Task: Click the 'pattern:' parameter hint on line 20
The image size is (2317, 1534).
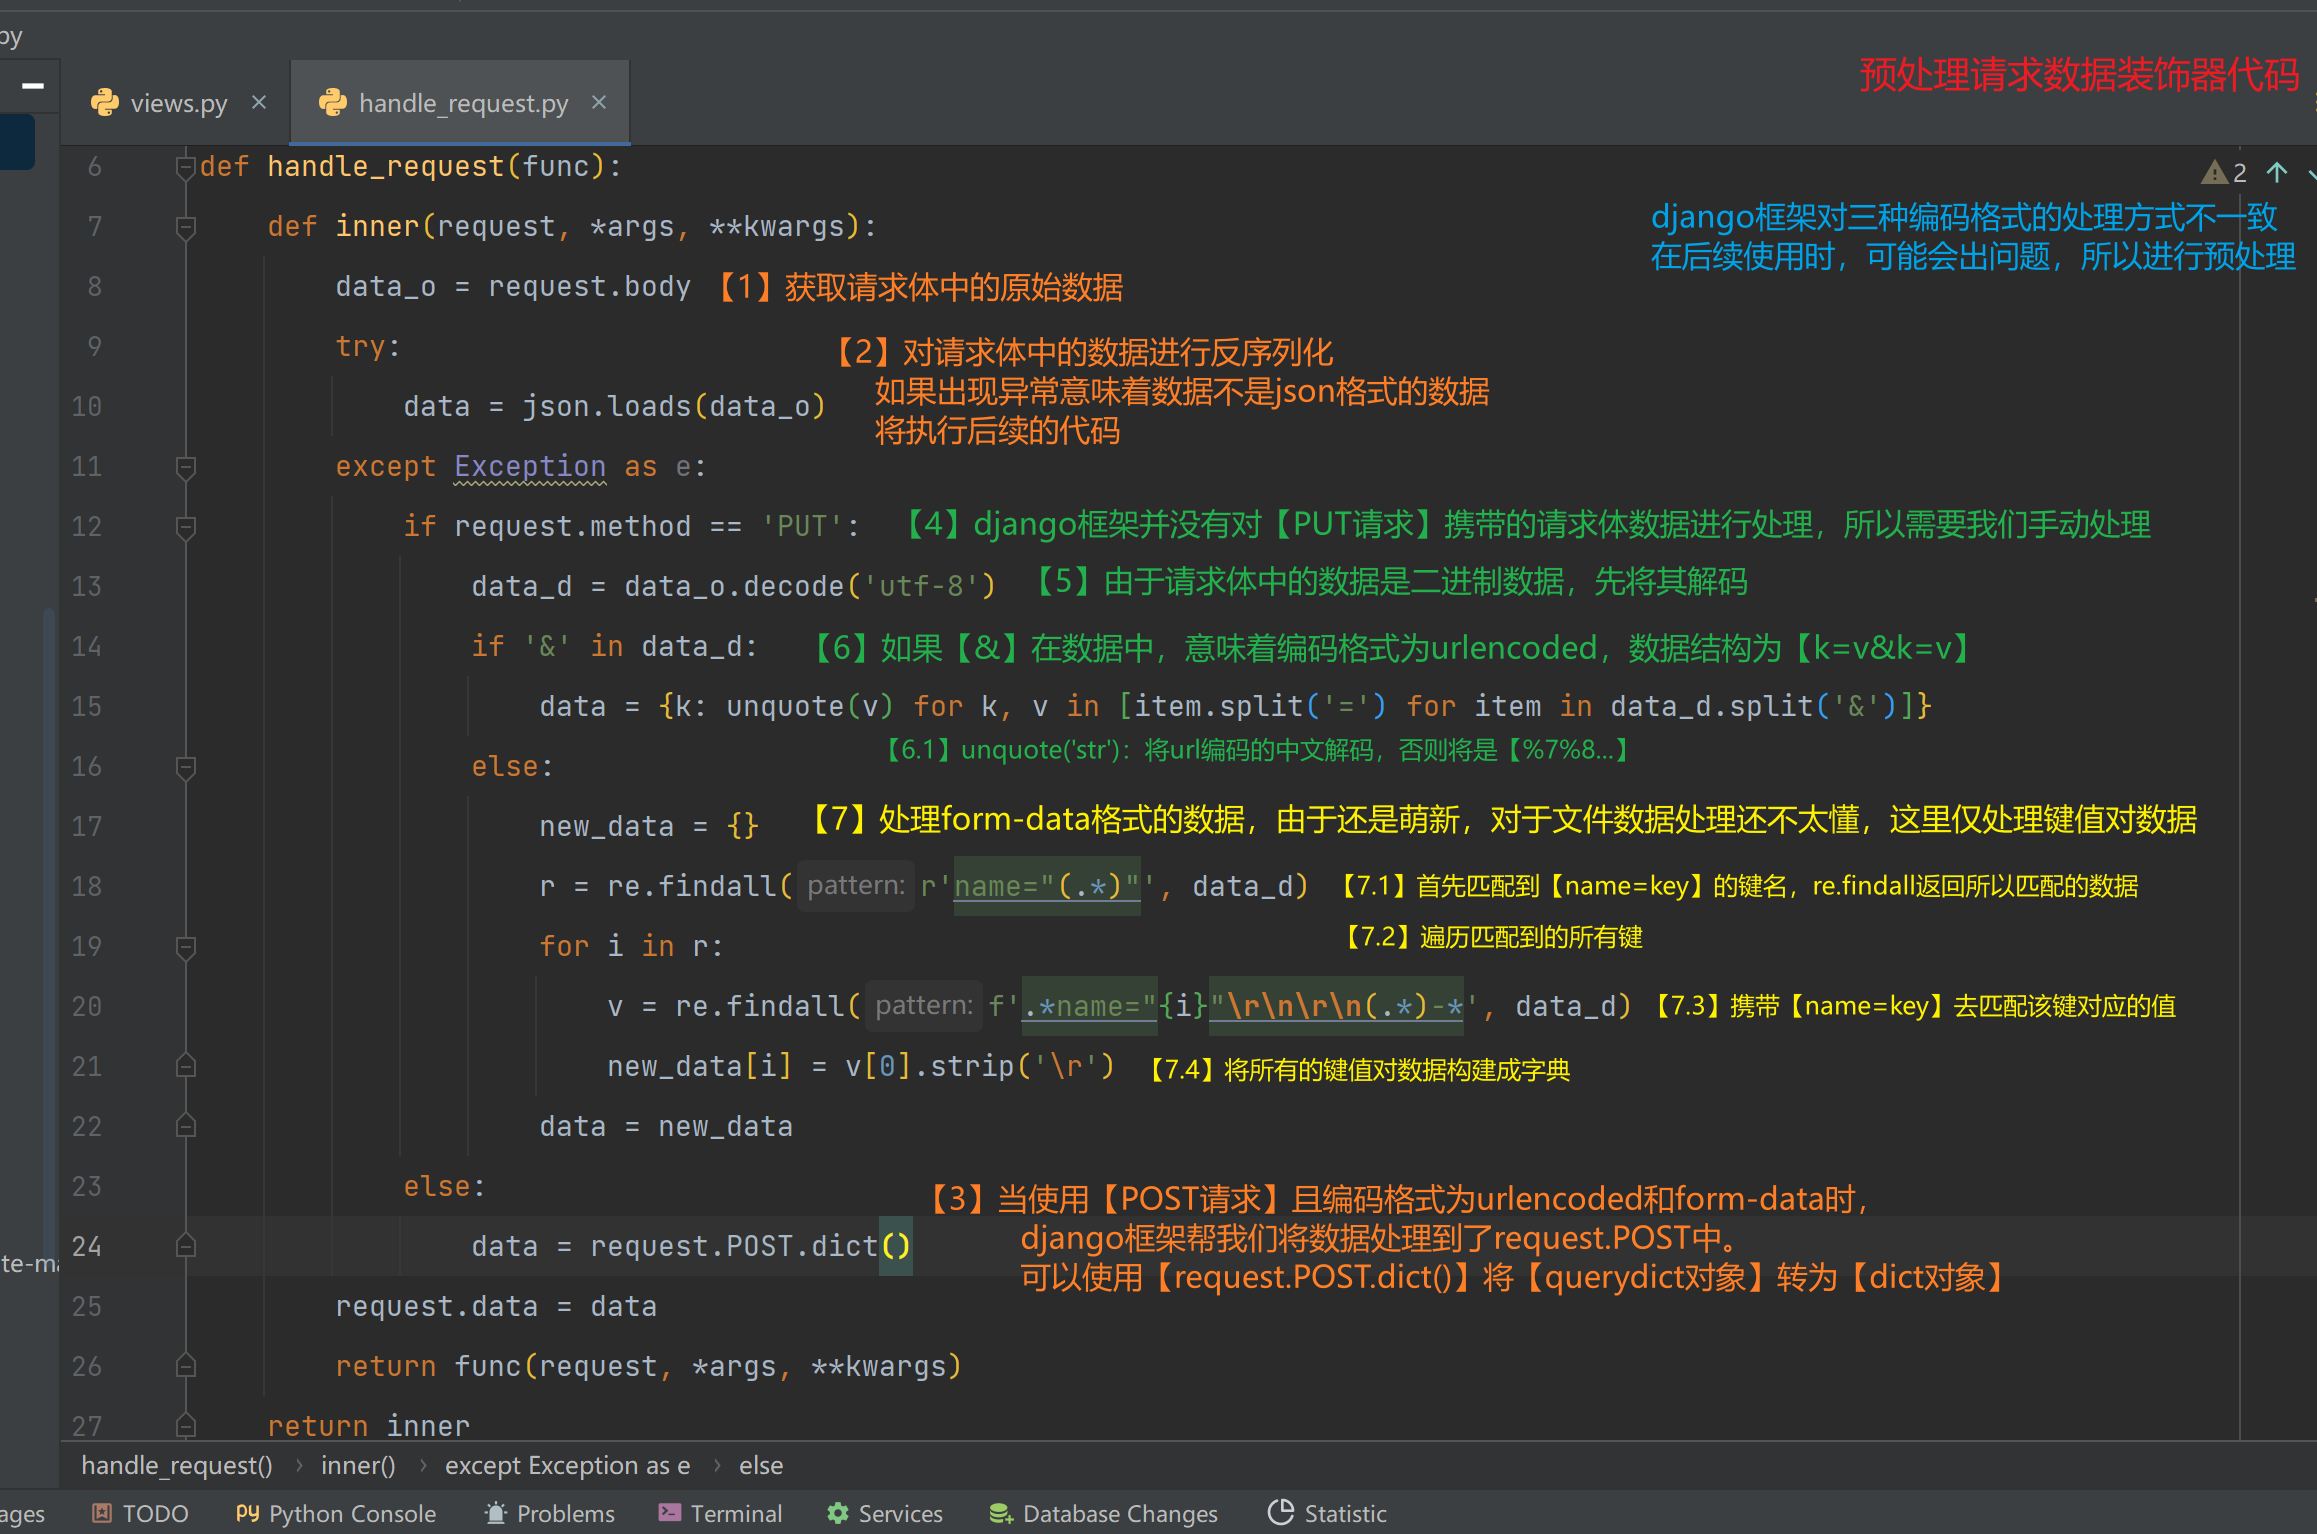Action: 923,1005
